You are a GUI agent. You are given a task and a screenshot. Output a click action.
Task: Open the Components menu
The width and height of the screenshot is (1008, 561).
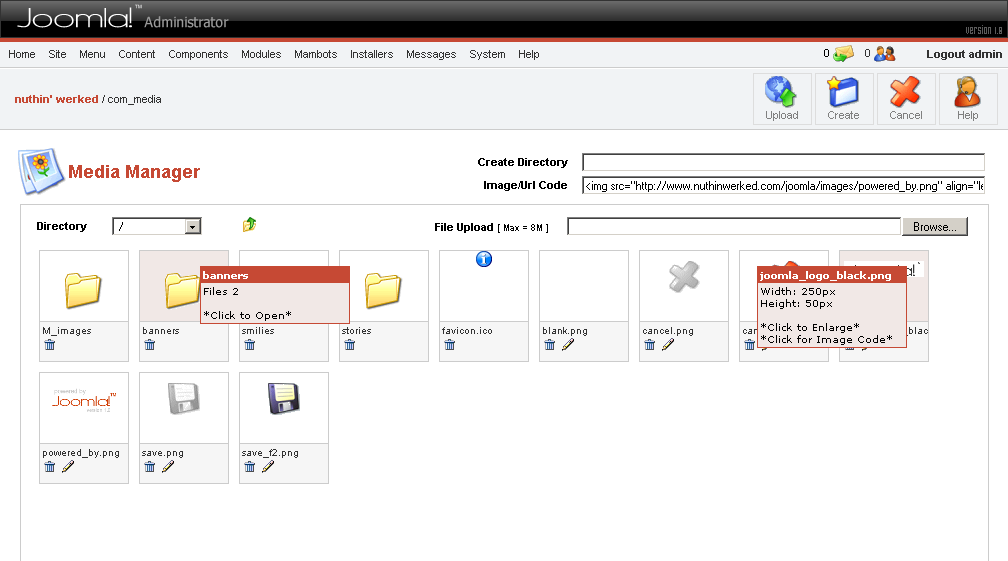tap(198, 54)
